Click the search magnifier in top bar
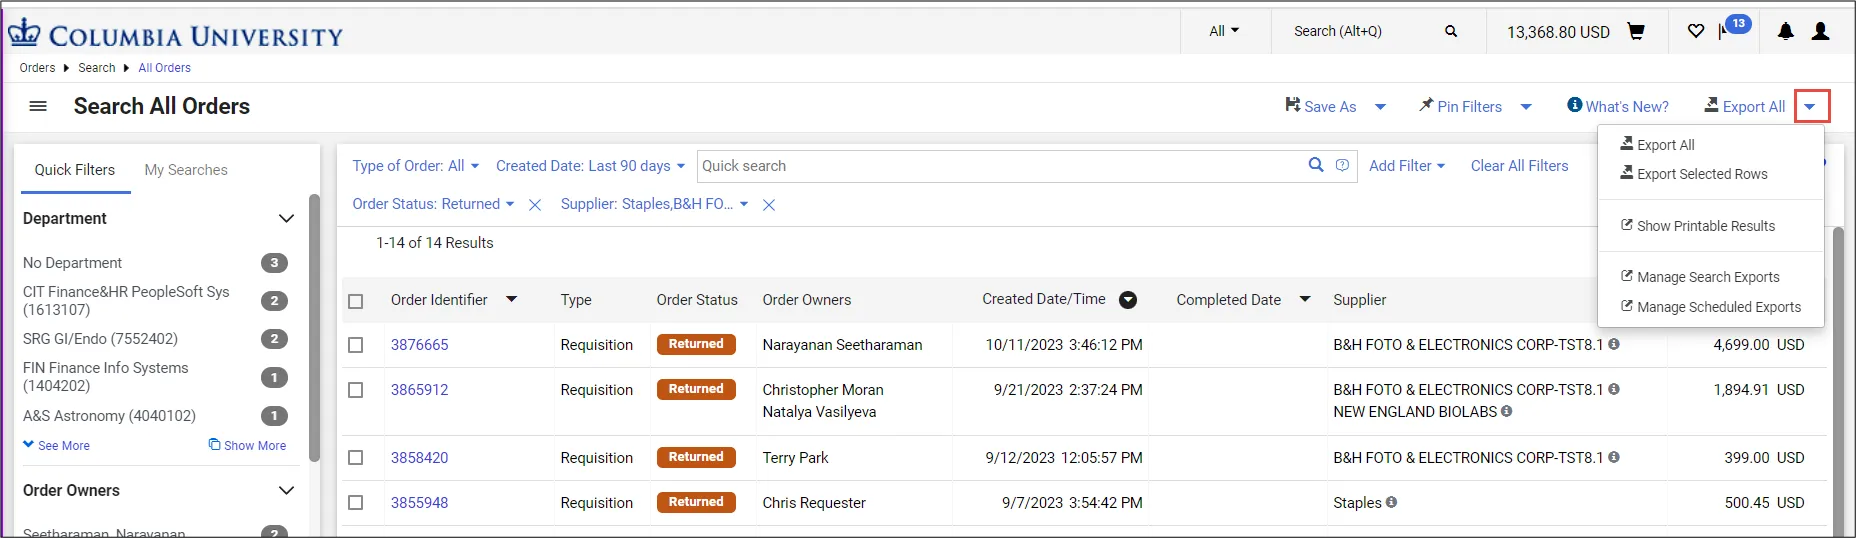1856x538 pixels. tap(1451, 31)
